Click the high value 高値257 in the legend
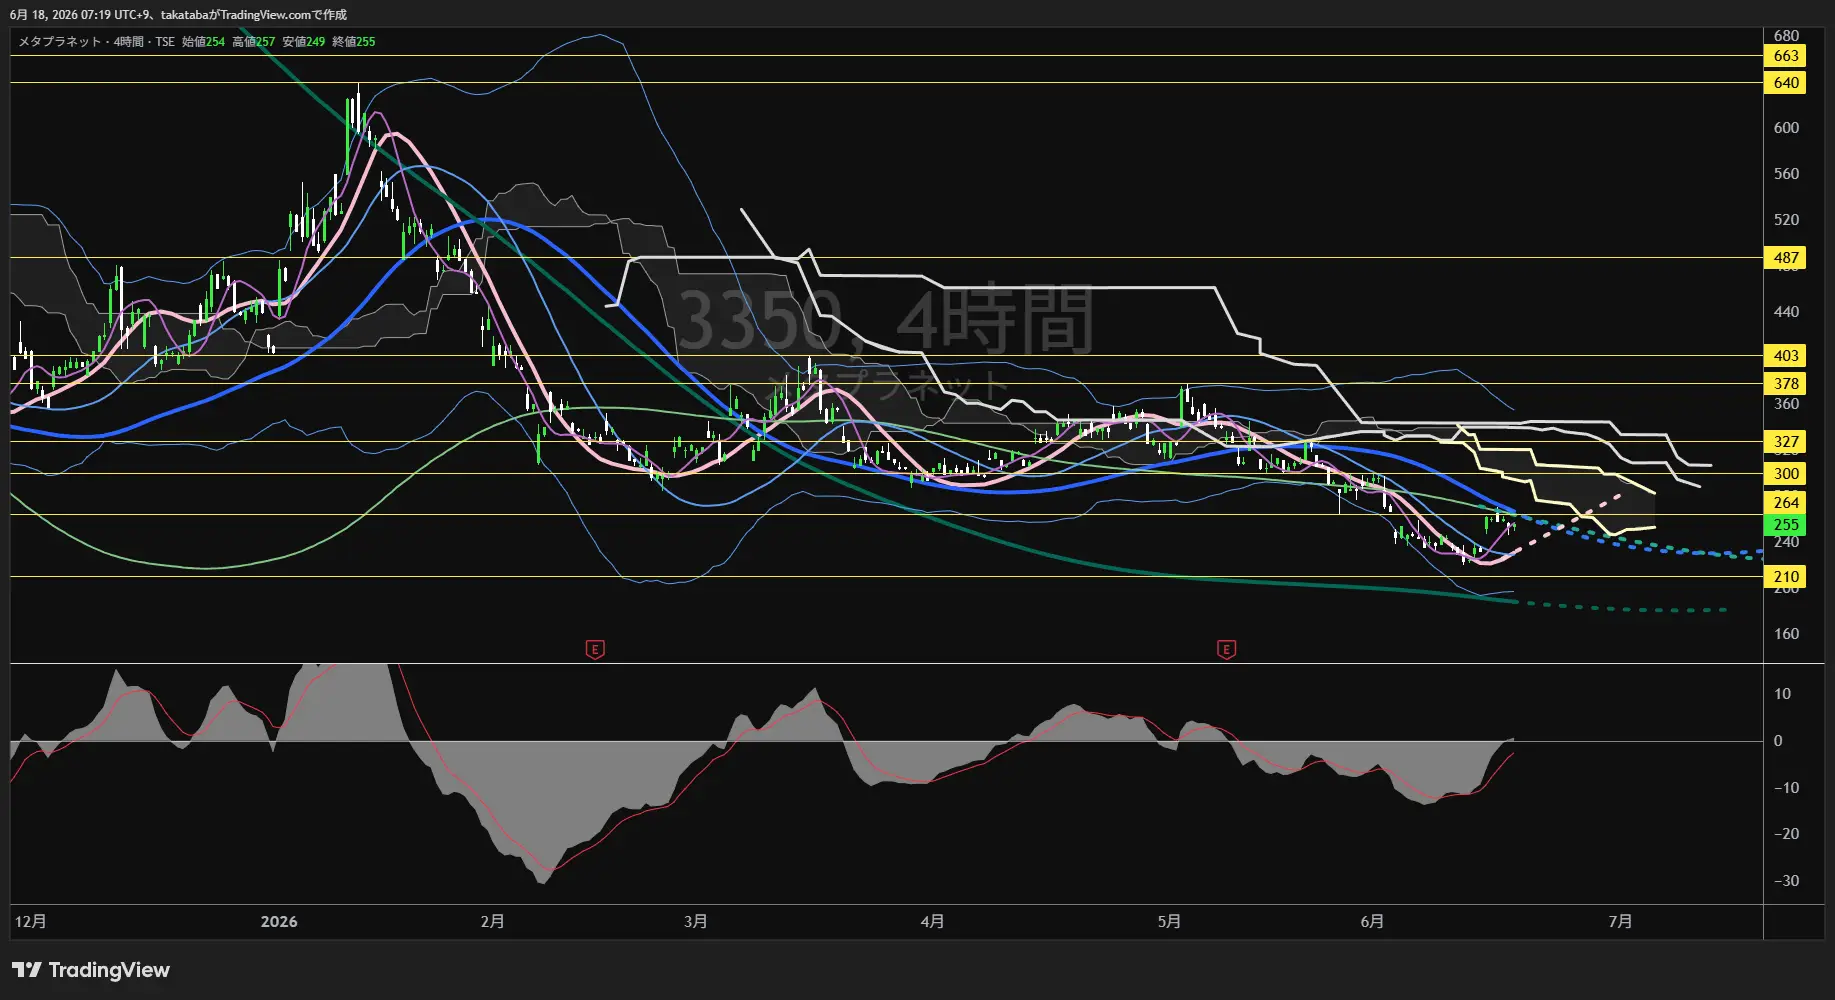Viewport: 1835px width, 1000px height. 253,42
